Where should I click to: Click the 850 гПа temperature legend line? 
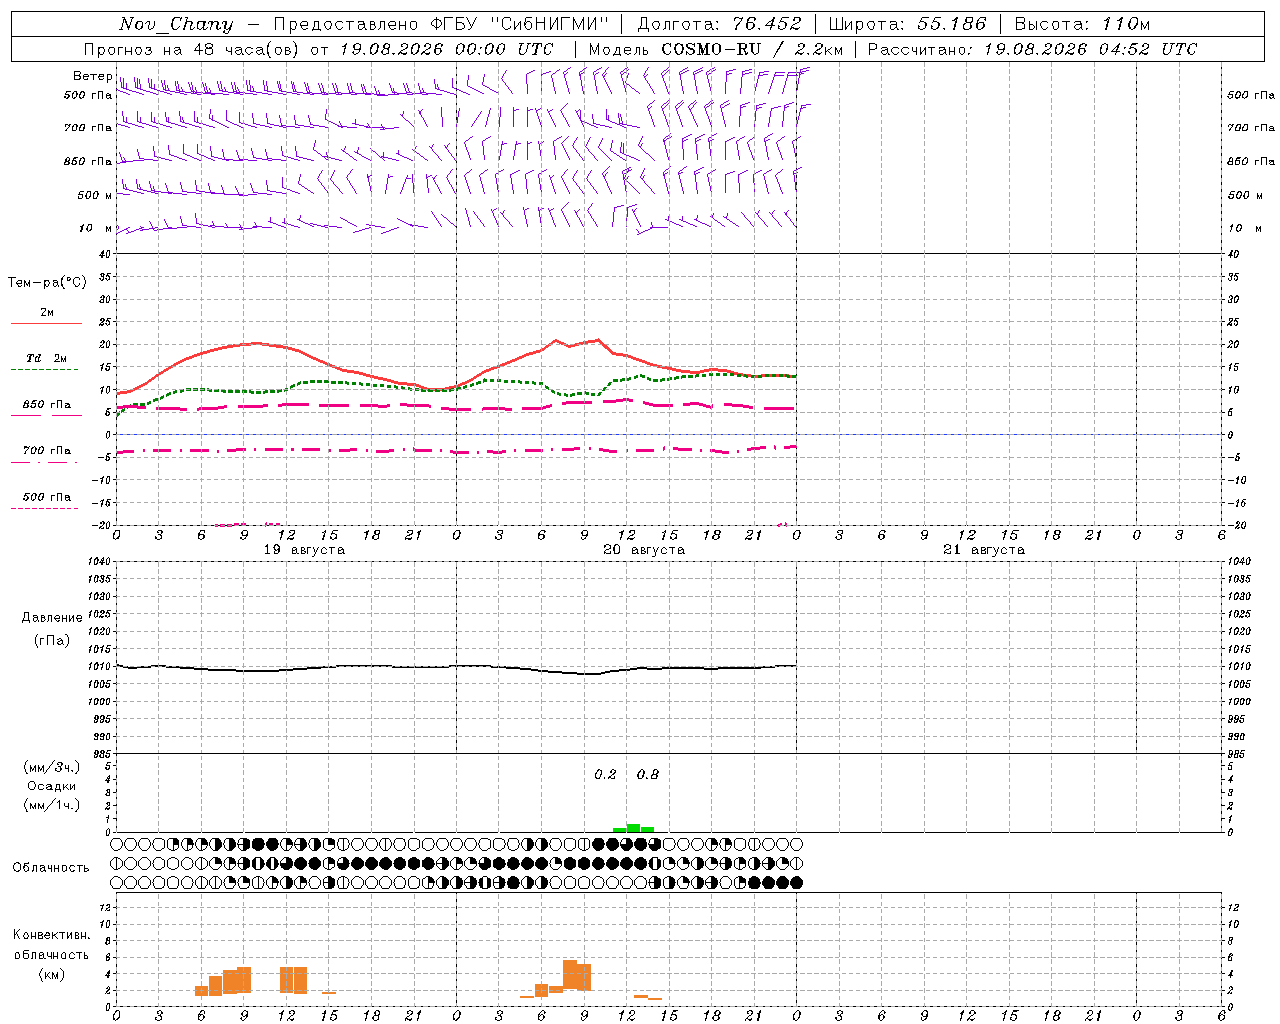click(46, 414)
